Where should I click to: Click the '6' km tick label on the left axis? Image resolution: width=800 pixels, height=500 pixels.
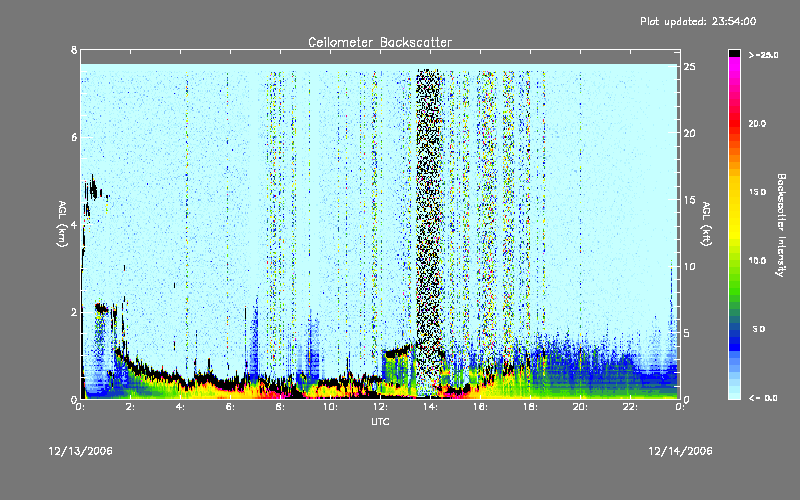pyautogui.click(x=74, y=137)
